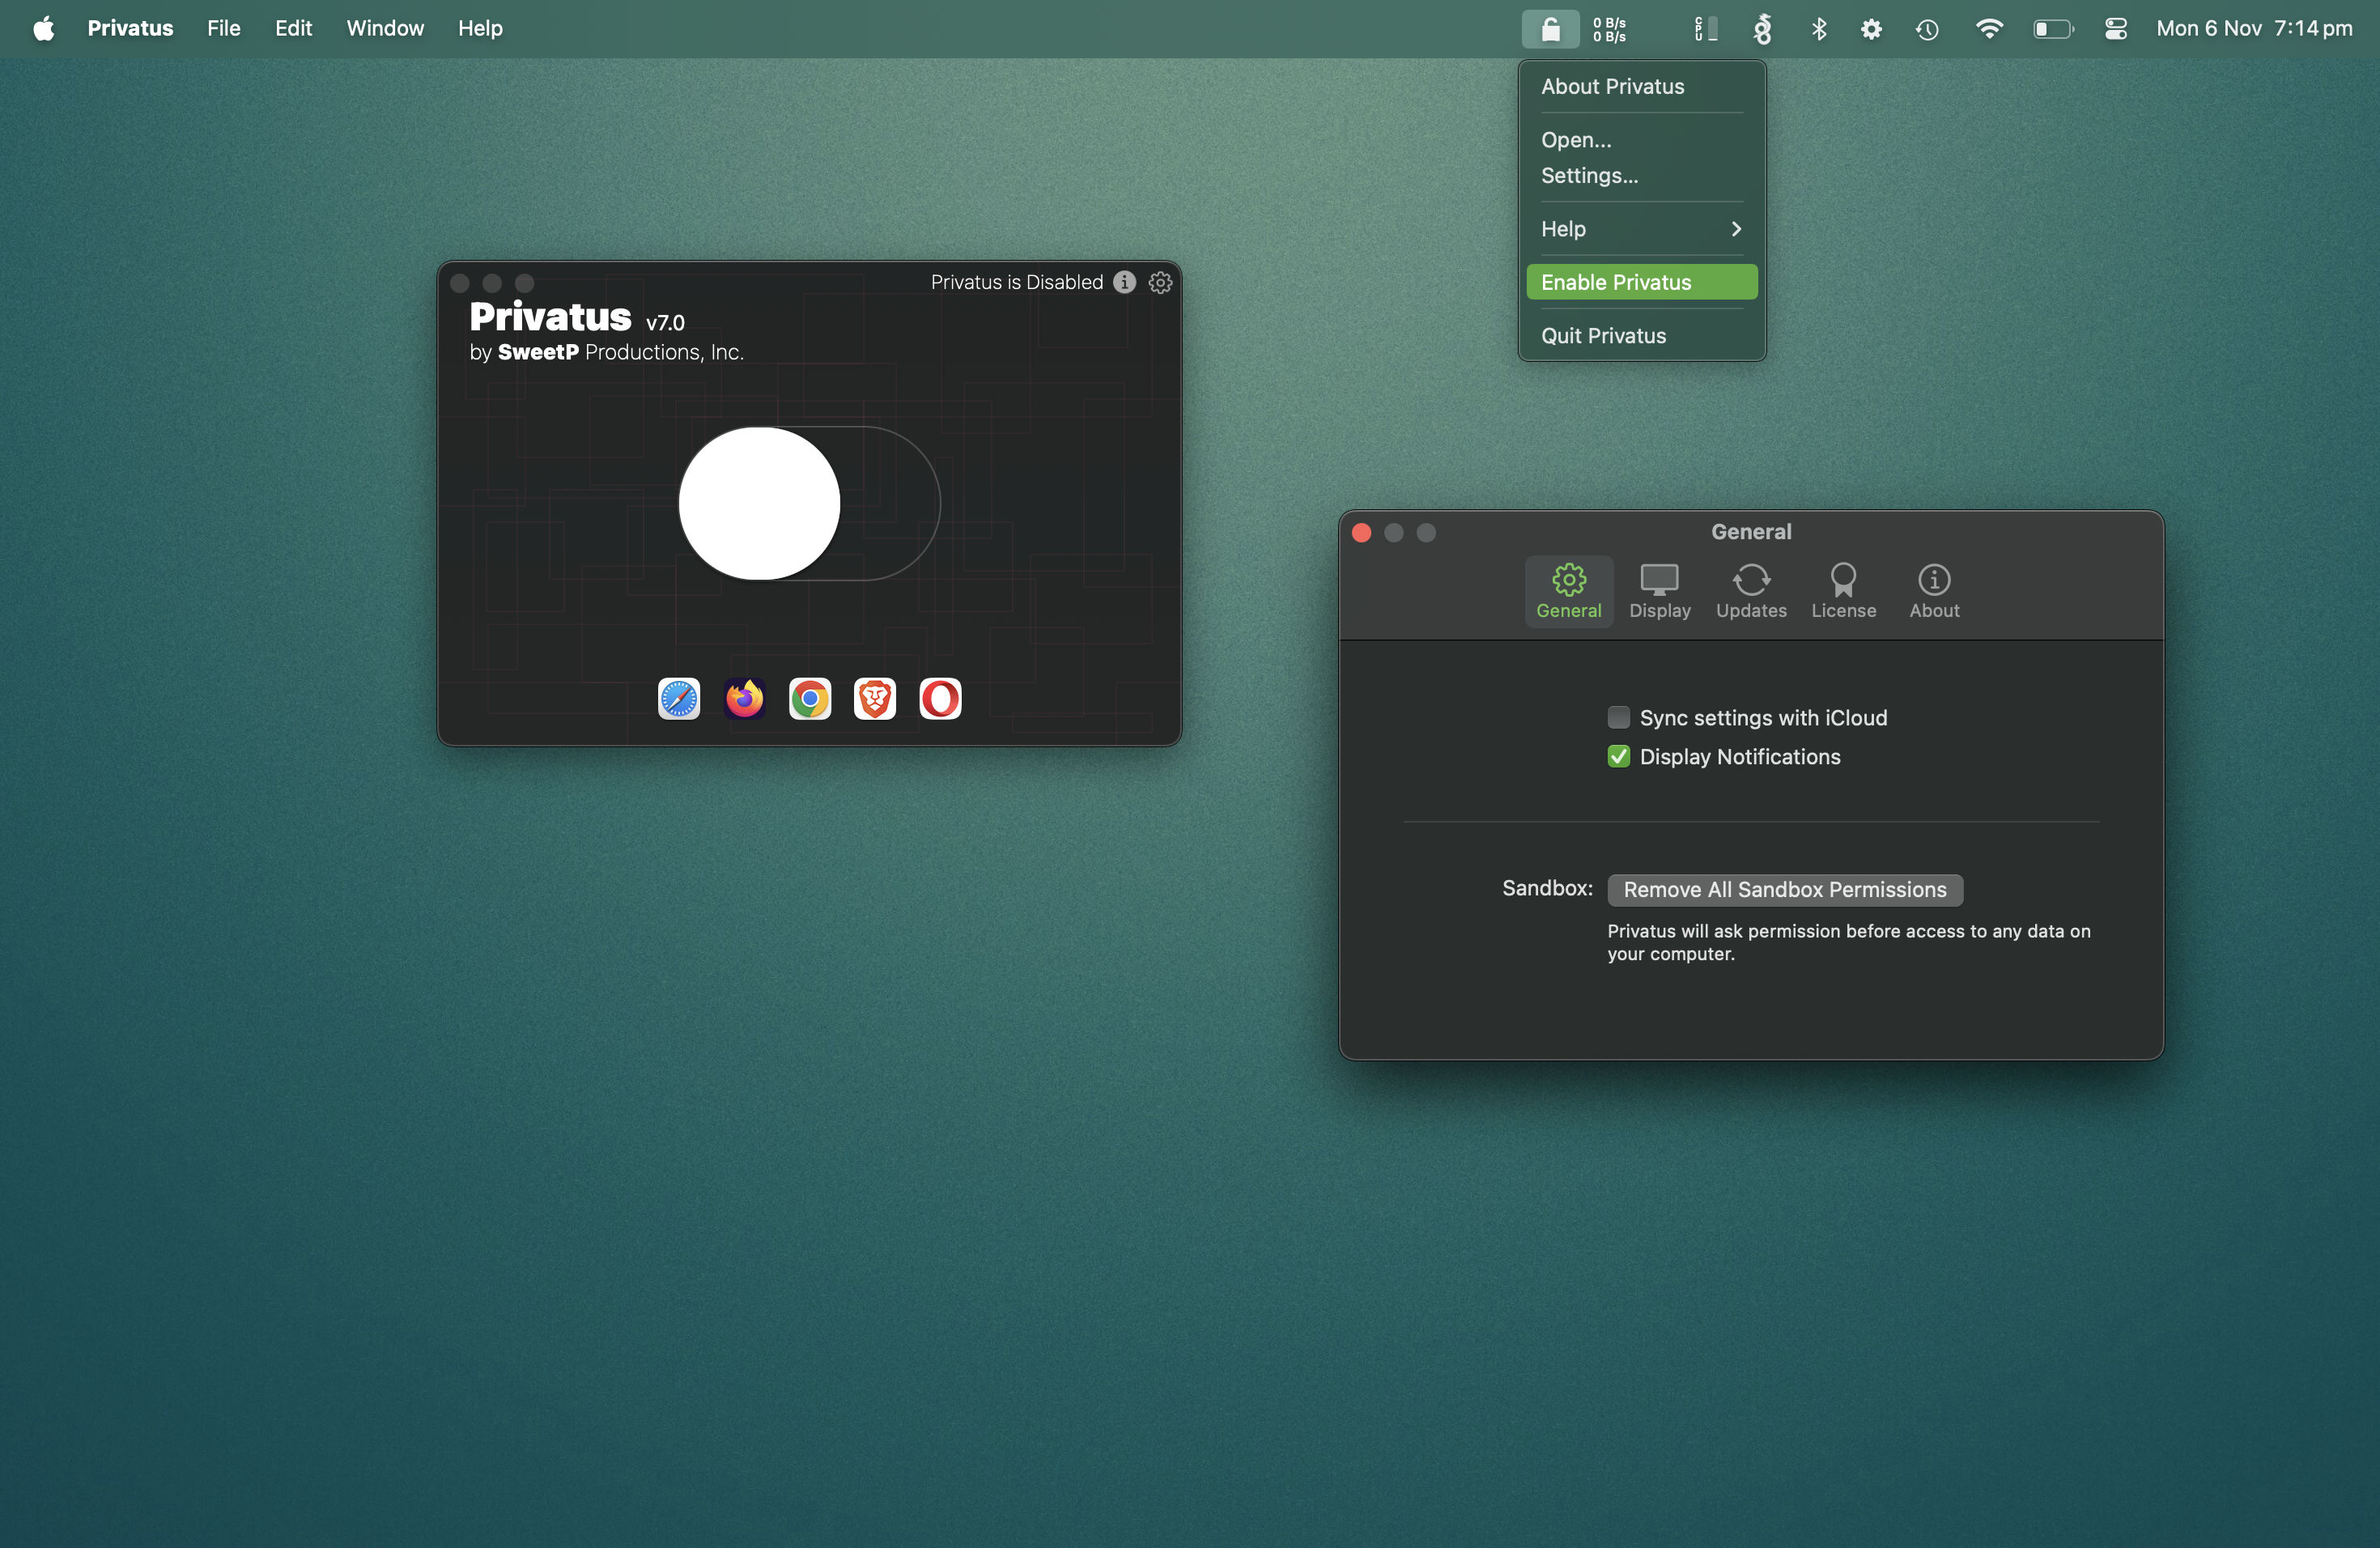The image size is (2380, 1548).
Task: Open the Apple menu
Action: pos(43,28)
